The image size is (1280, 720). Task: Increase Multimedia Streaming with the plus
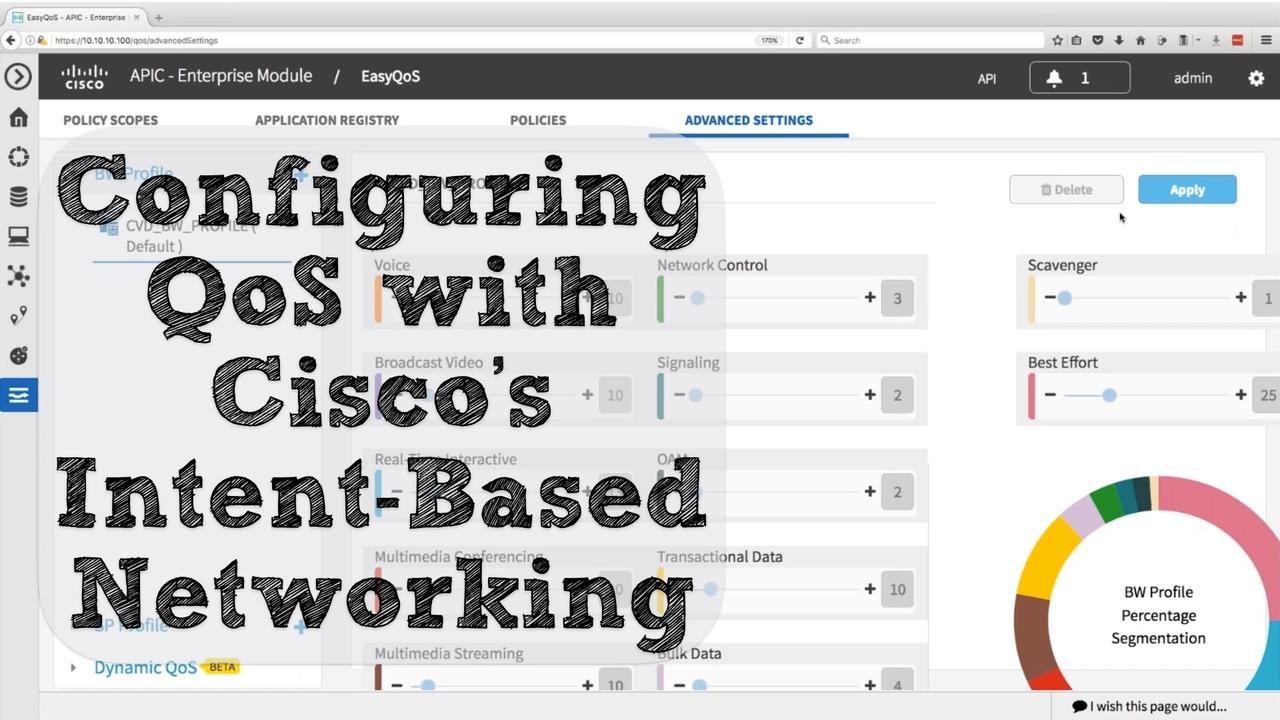click(587, 685)
